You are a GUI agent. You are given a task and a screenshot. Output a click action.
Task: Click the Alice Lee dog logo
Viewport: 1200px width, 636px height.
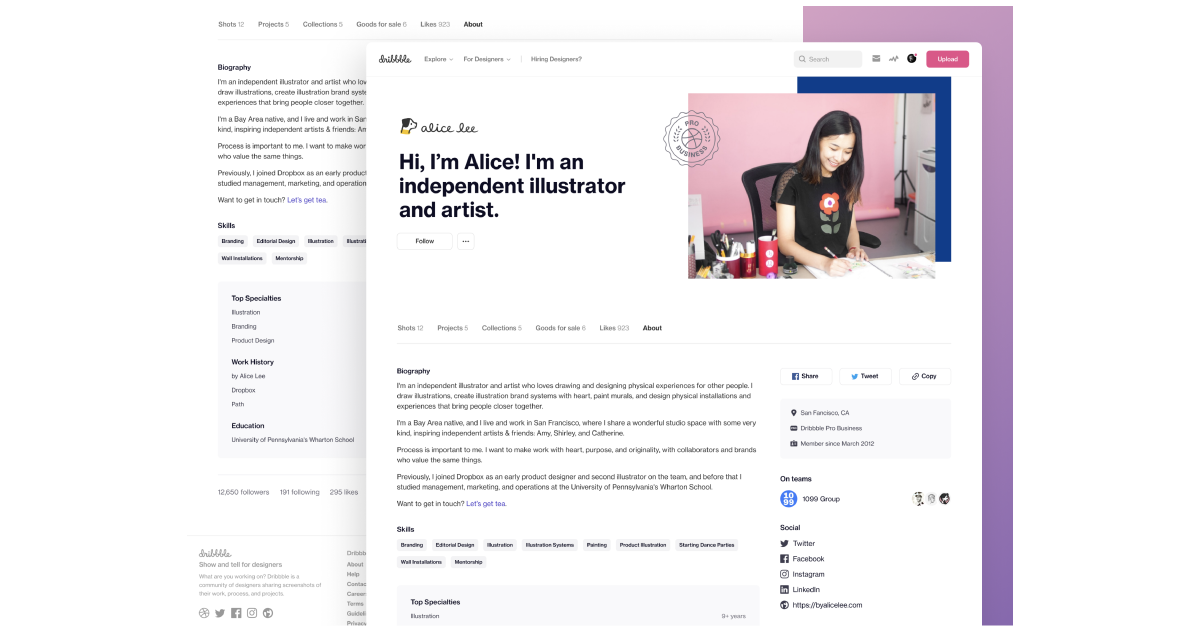pyautogui.click(x=407, y=126)
